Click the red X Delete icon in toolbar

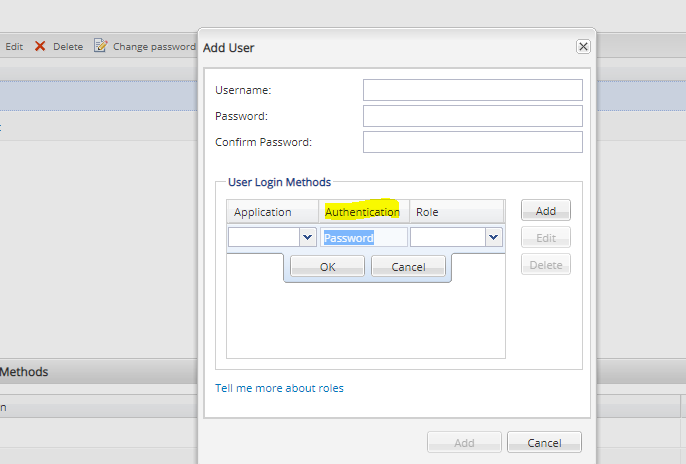coord(41,46)
